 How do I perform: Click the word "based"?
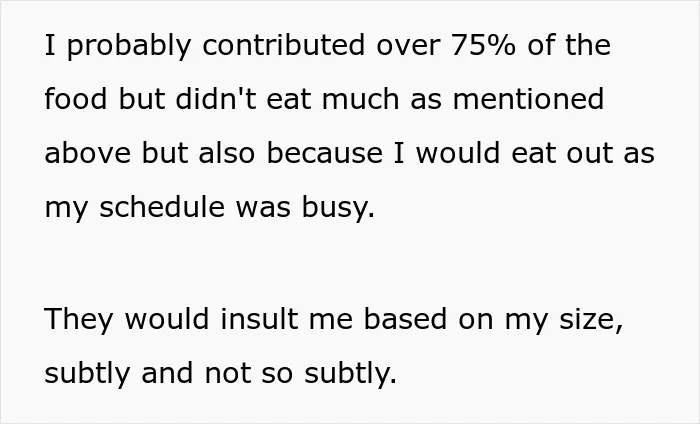click(x=405, y=319)
